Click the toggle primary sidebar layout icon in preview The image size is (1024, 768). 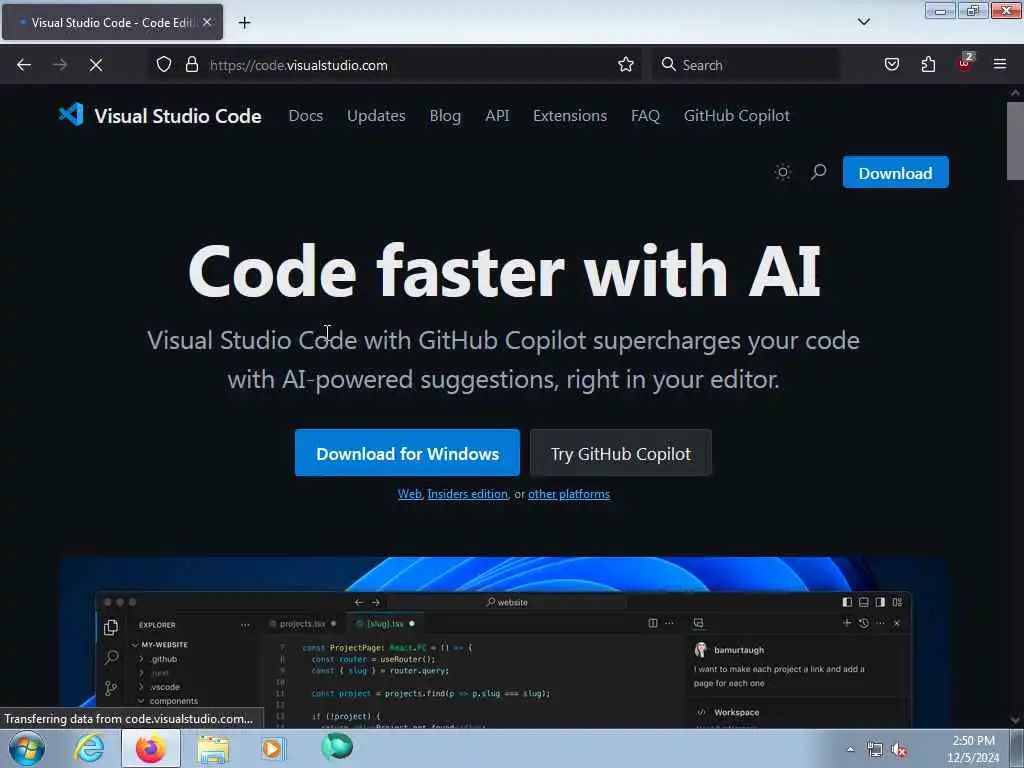click(x=847, y=602)
